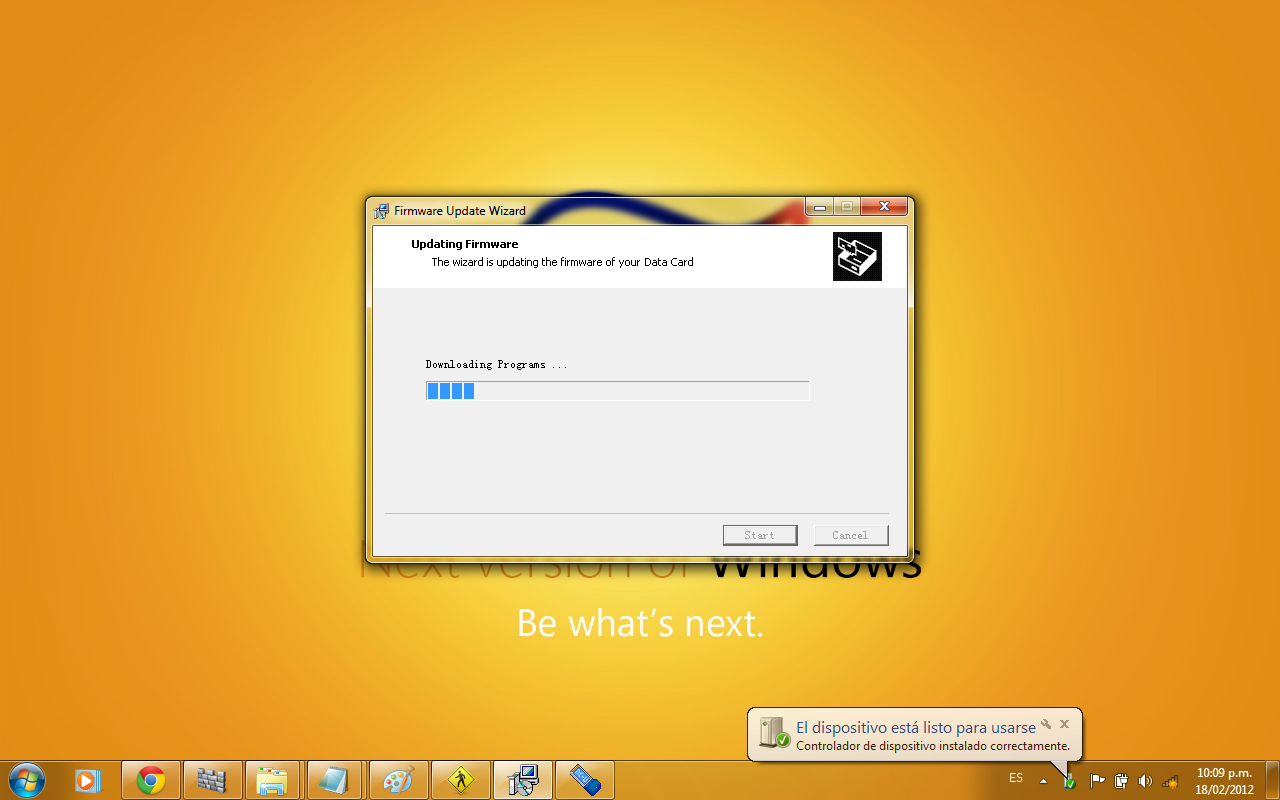Open network signal tray icon

click(x=1170, y=780)
